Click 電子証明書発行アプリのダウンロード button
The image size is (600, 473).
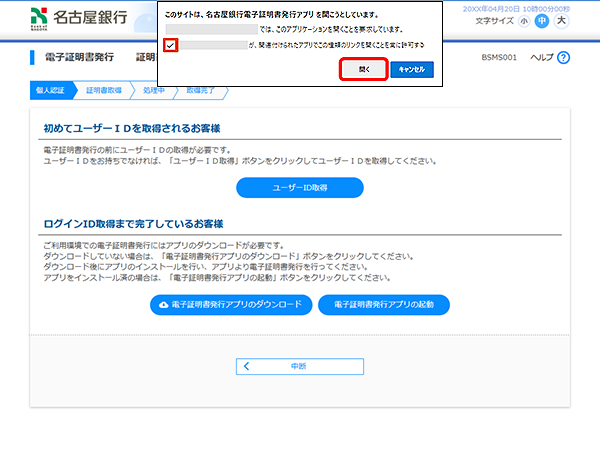[230, 304]
